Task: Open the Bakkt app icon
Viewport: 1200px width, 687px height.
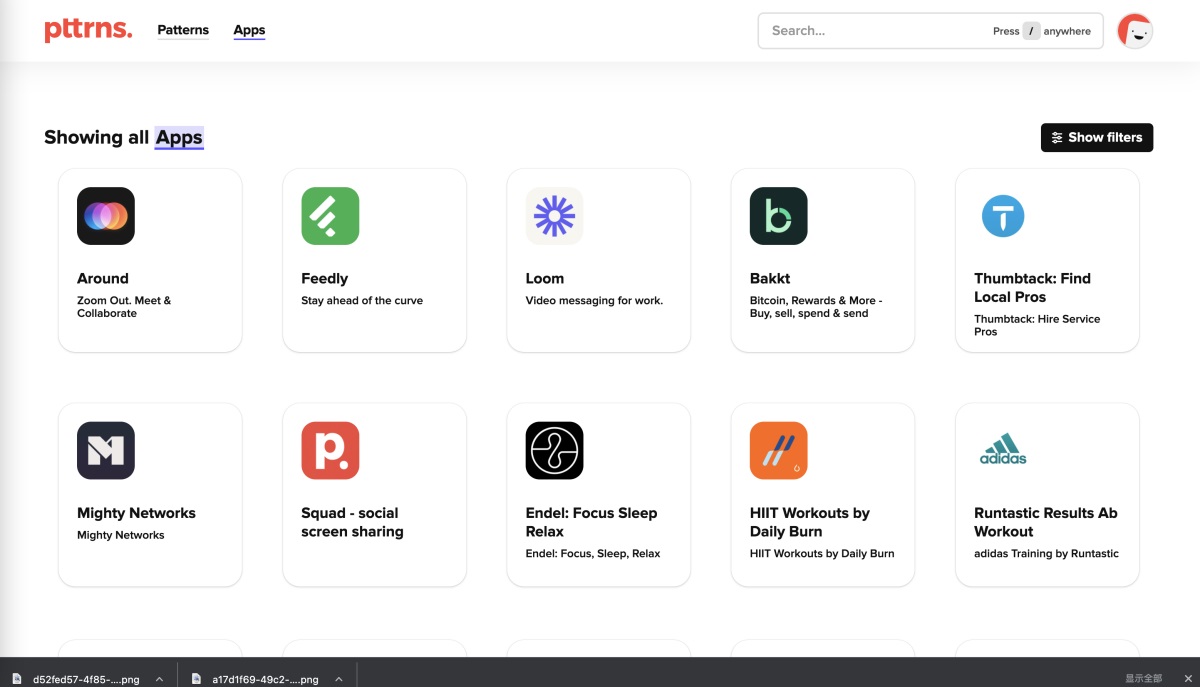Action: coord(778,216)
